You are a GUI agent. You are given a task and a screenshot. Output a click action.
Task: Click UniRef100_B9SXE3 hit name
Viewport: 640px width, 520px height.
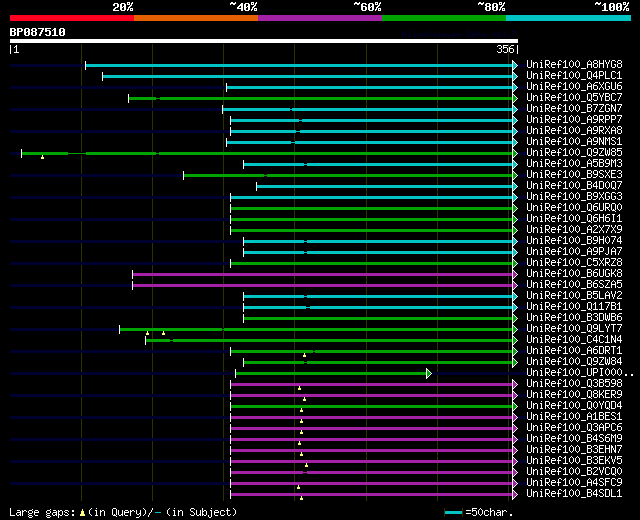[574, 175]
